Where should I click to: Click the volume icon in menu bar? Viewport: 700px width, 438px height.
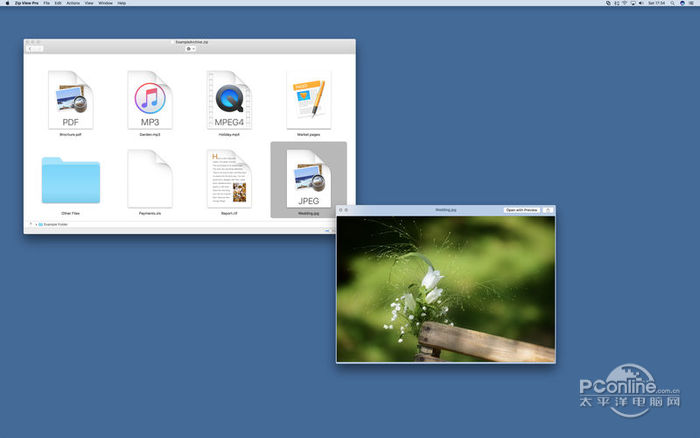point(641,3)
